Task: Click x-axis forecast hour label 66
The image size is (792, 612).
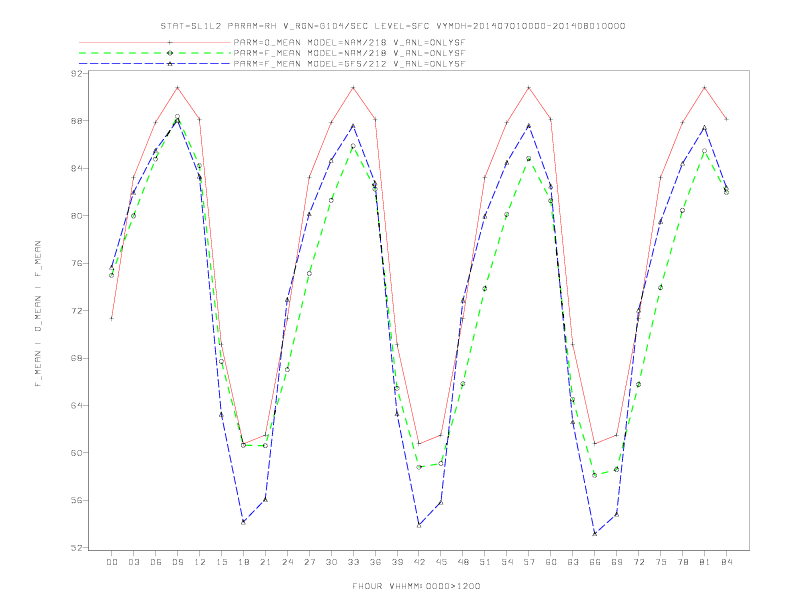Action: [x=595, y=562]
